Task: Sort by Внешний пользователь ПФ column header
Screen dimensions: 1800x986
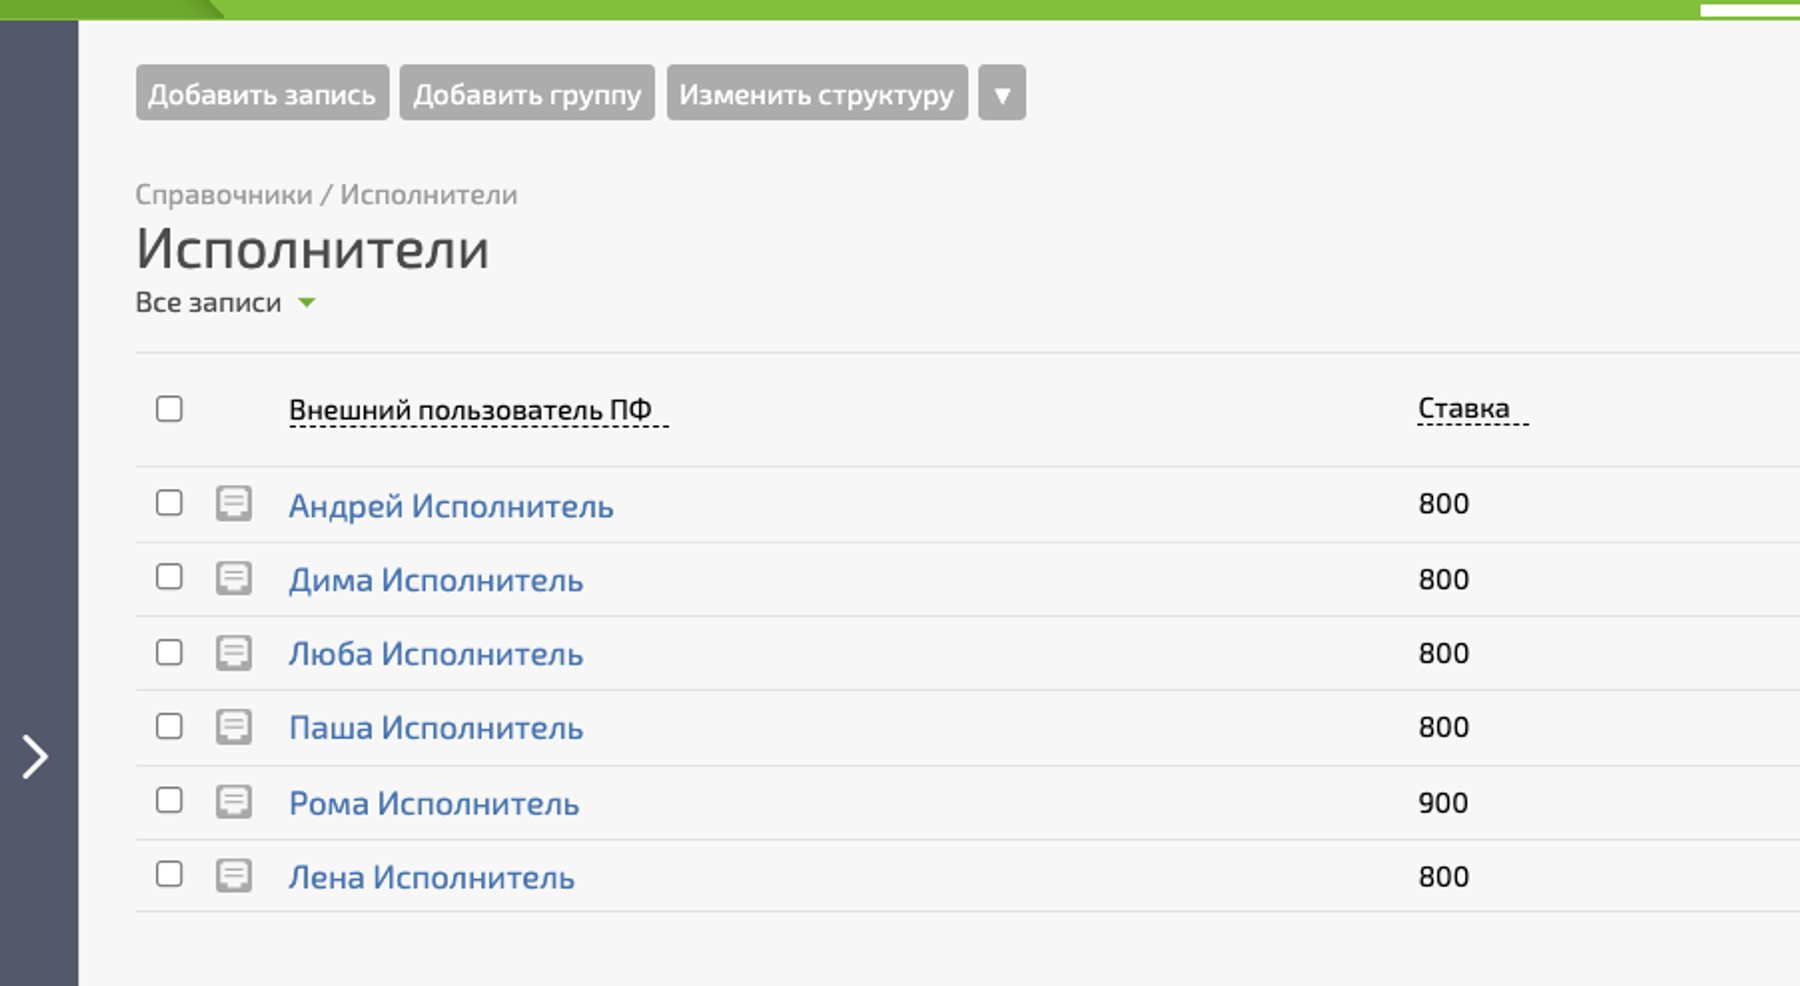Action: (470, 410)
